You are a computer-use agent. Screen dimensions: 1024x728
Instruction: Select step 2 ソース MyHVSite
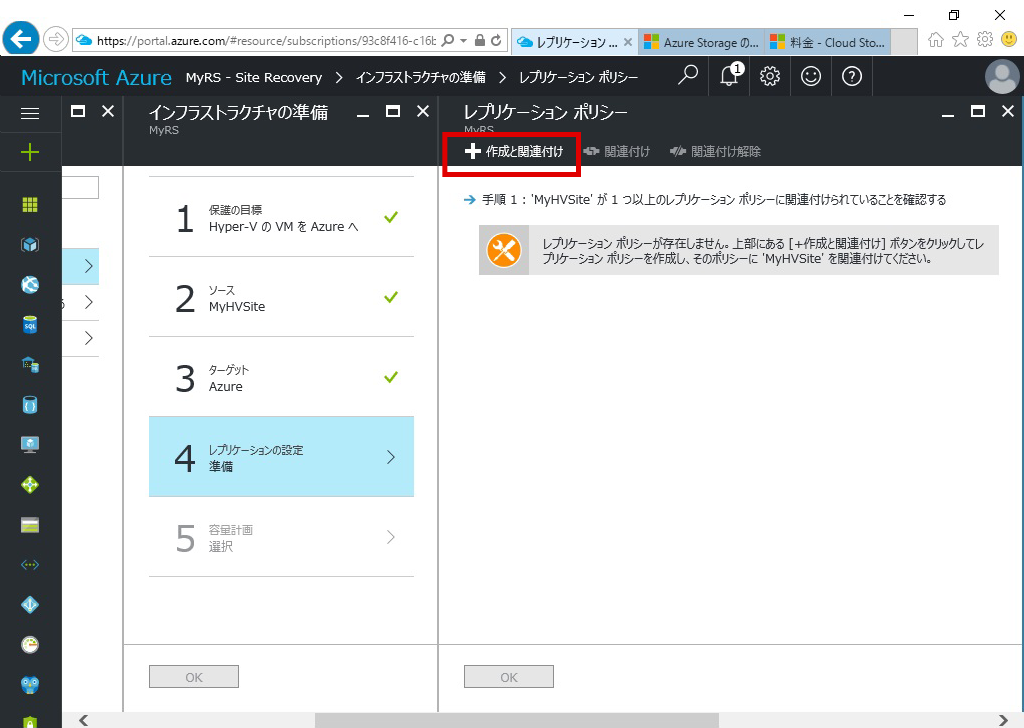point(281,298)
